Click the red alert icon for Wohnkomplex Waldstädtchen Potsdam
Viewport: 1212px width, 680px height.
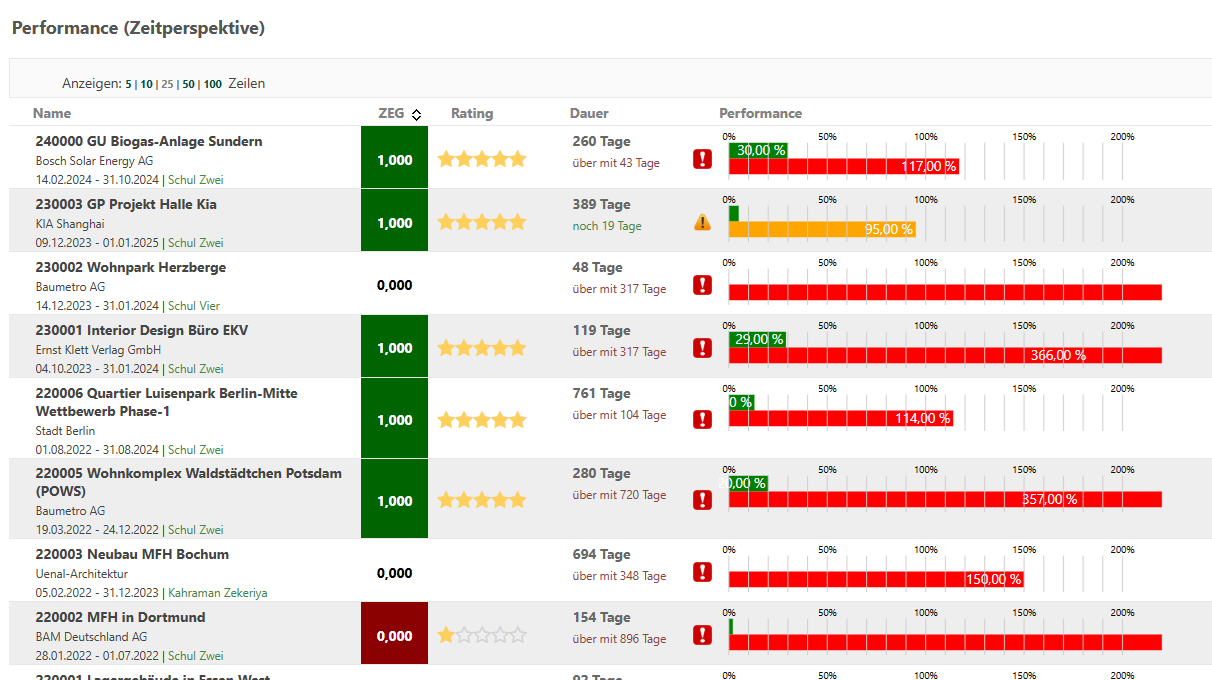[x=702, y=499]
